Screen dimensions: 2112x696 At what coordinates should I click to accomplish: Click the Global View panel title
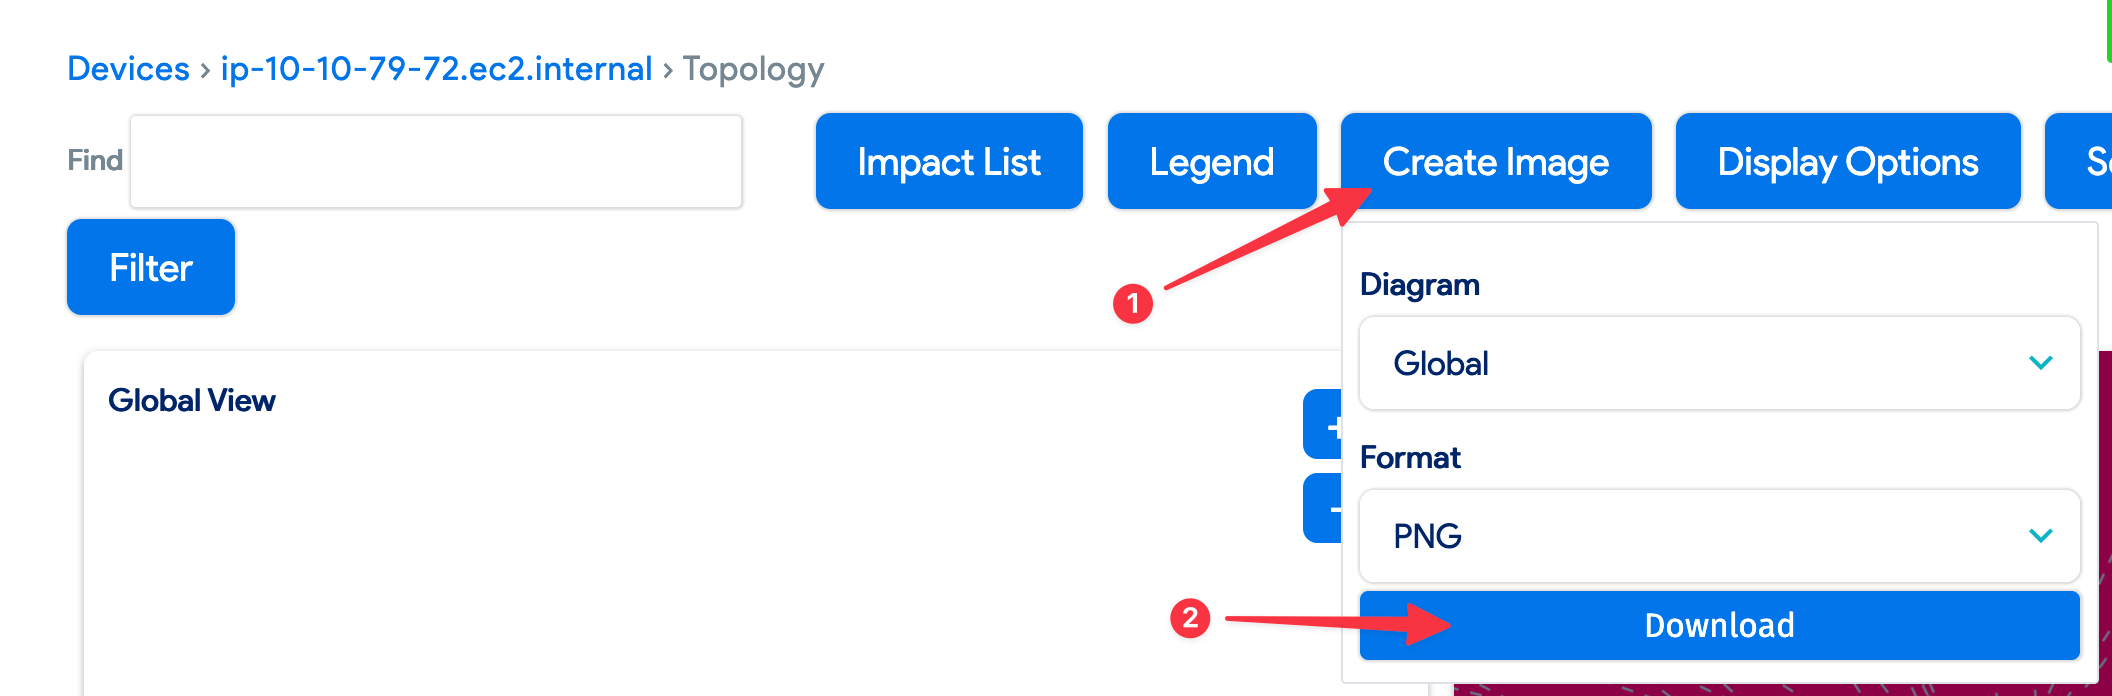[192, 399]
